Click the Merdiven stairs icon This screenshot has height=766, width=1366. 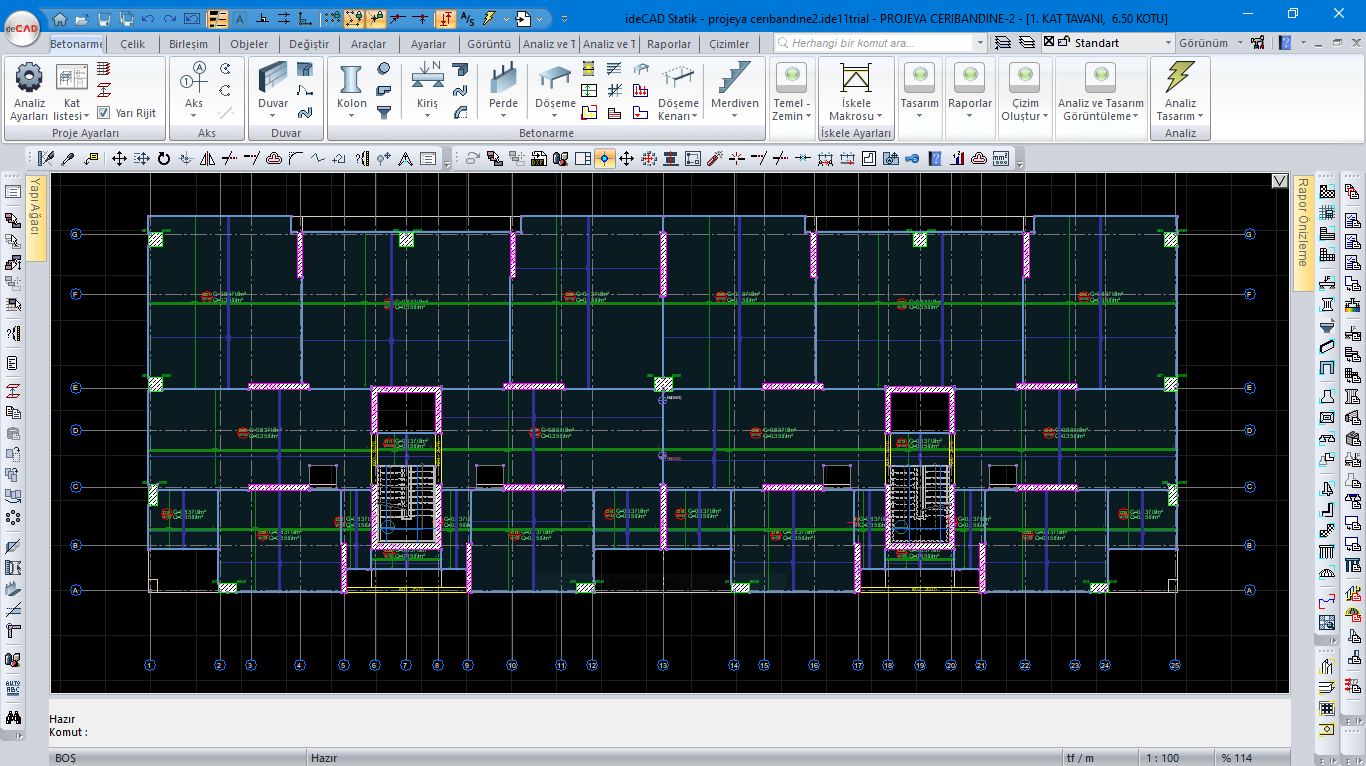[x=735, y=78]
